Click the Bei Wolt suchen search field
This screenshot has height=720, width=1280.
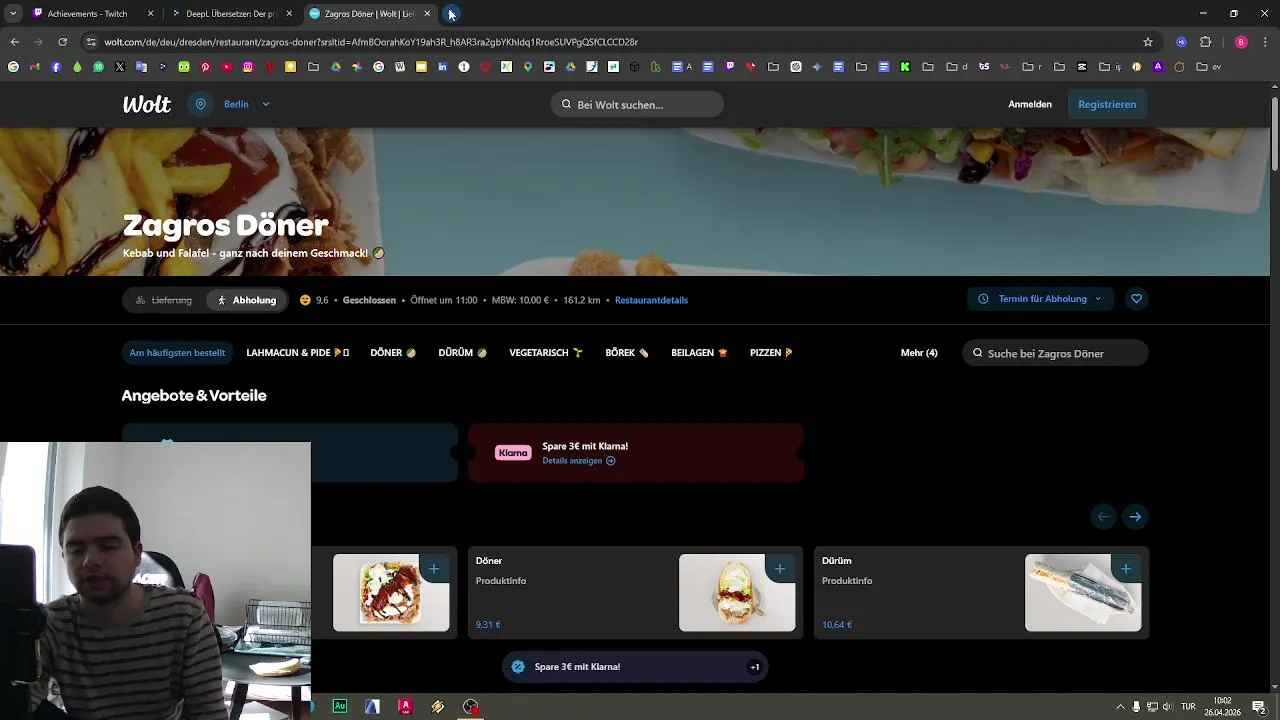point(637,104)
